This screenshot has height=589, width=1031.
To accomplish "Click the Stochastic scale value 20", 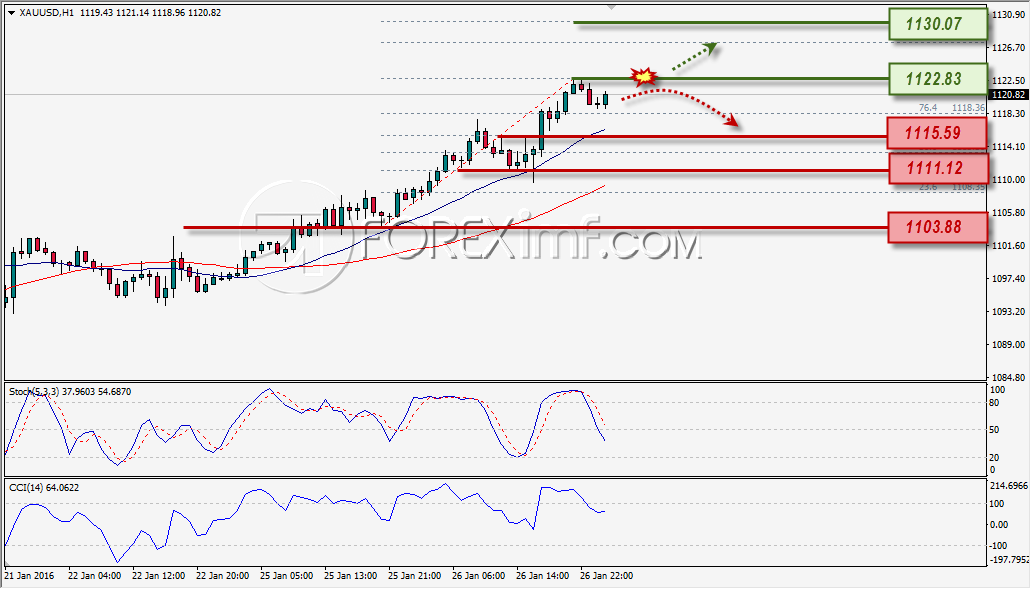I will pos(994,458).
